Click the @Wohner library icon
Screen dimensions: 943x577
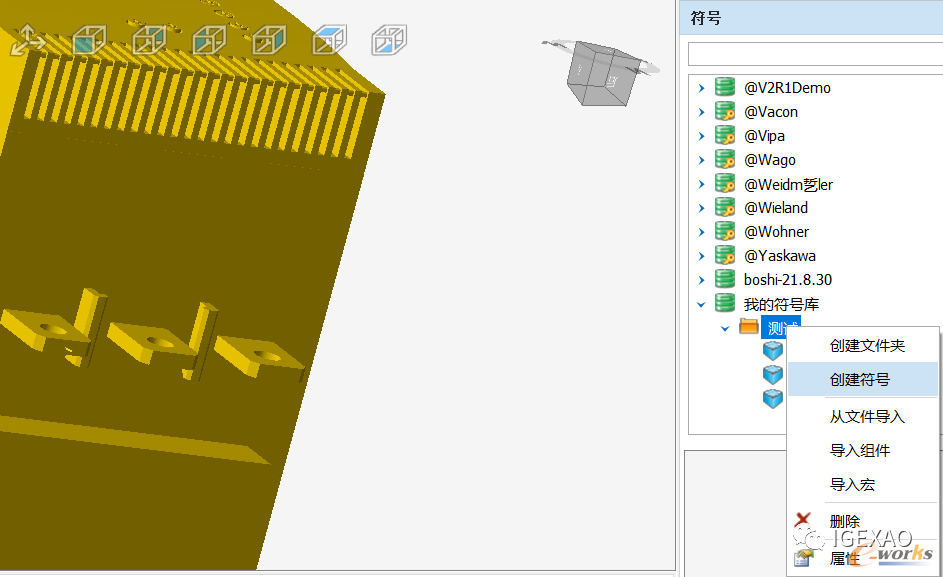[x=725, y=232]
